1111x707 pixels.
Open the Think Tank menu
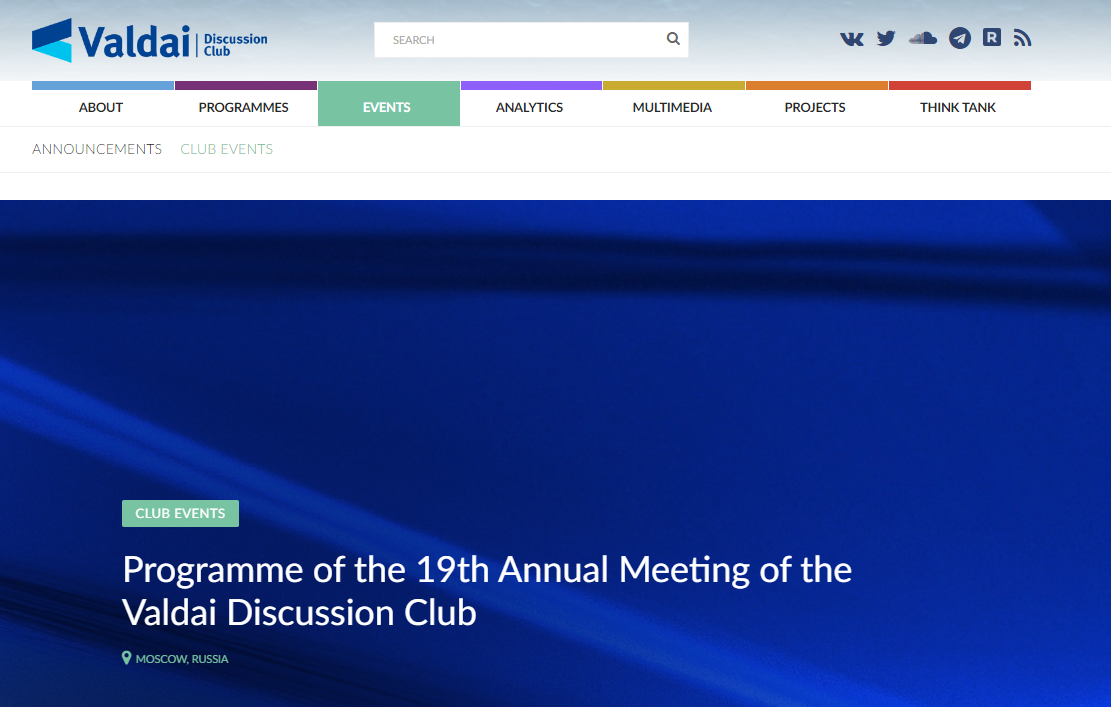958,107
